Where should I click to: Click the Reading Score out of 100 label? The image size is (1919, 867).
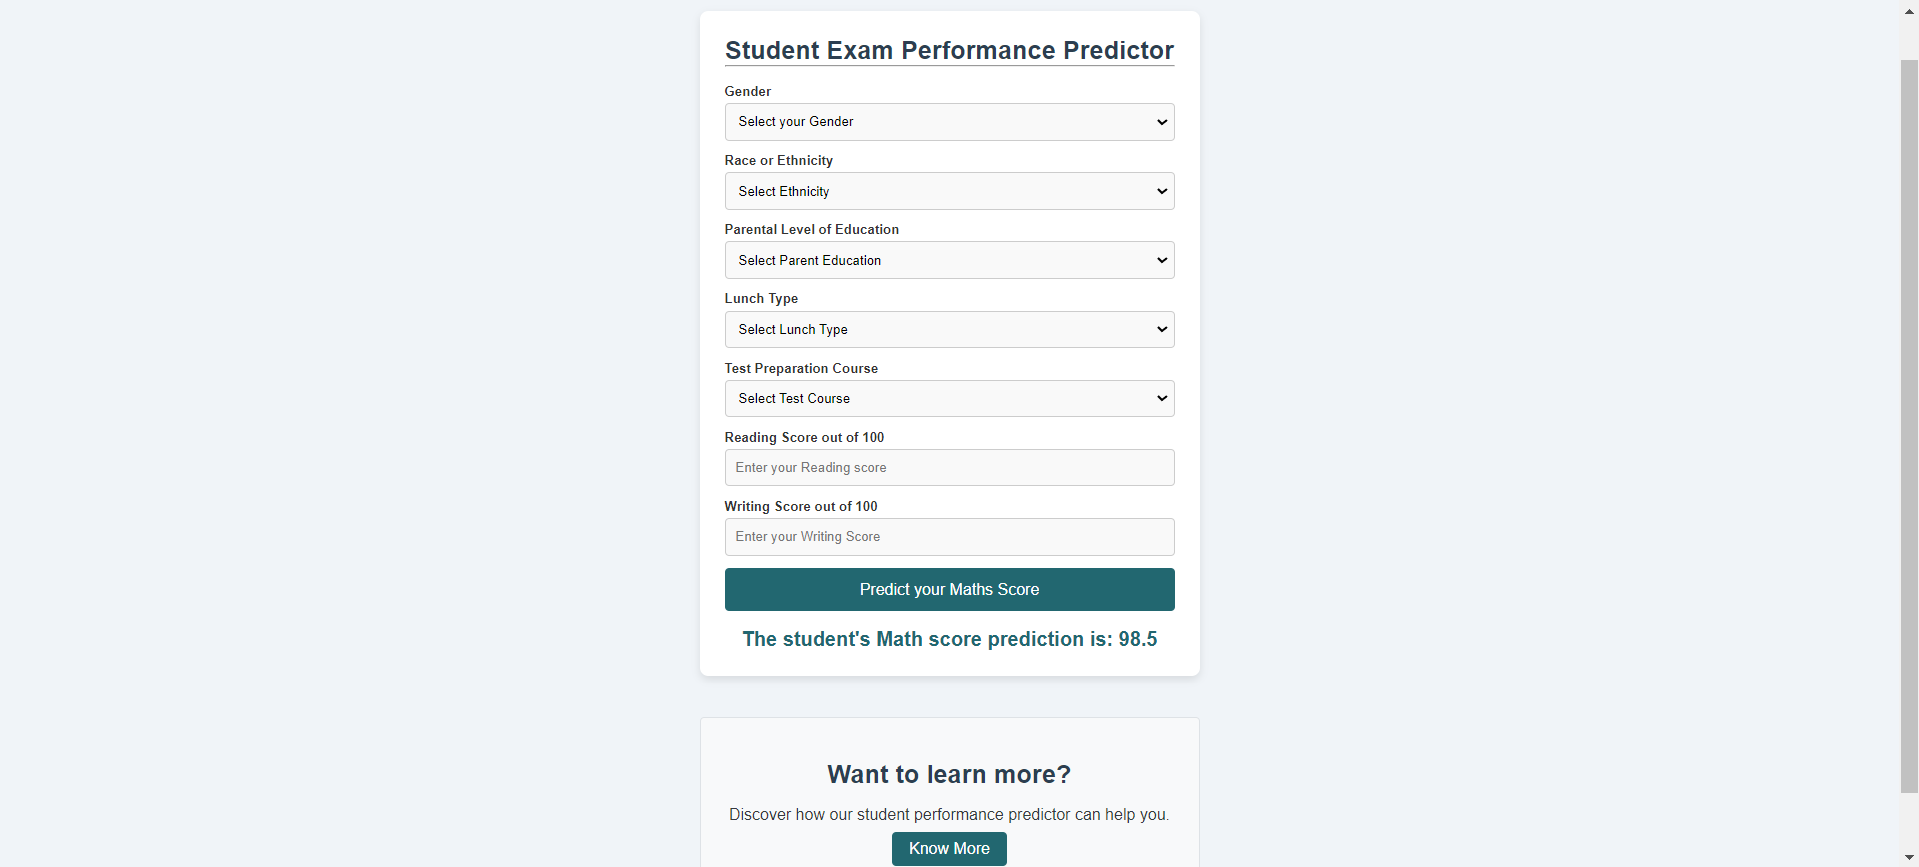click(804, 437)
